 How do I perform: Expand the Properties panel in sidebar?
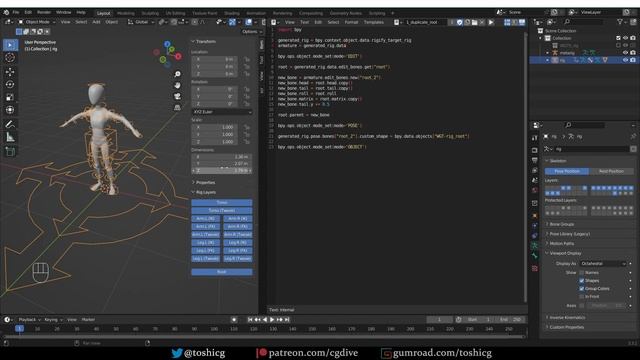click(204, 182)
